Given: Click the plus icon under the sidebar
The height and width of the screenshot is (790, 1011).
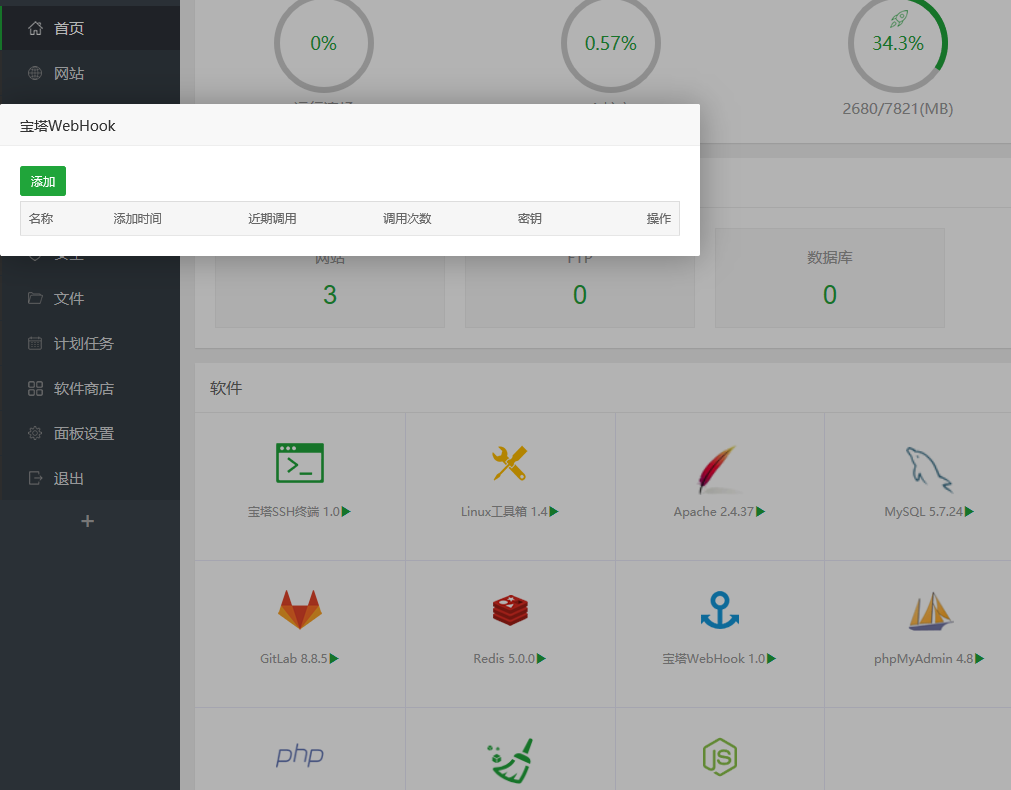Looking at the screenshot, I should tap(88, 521).
